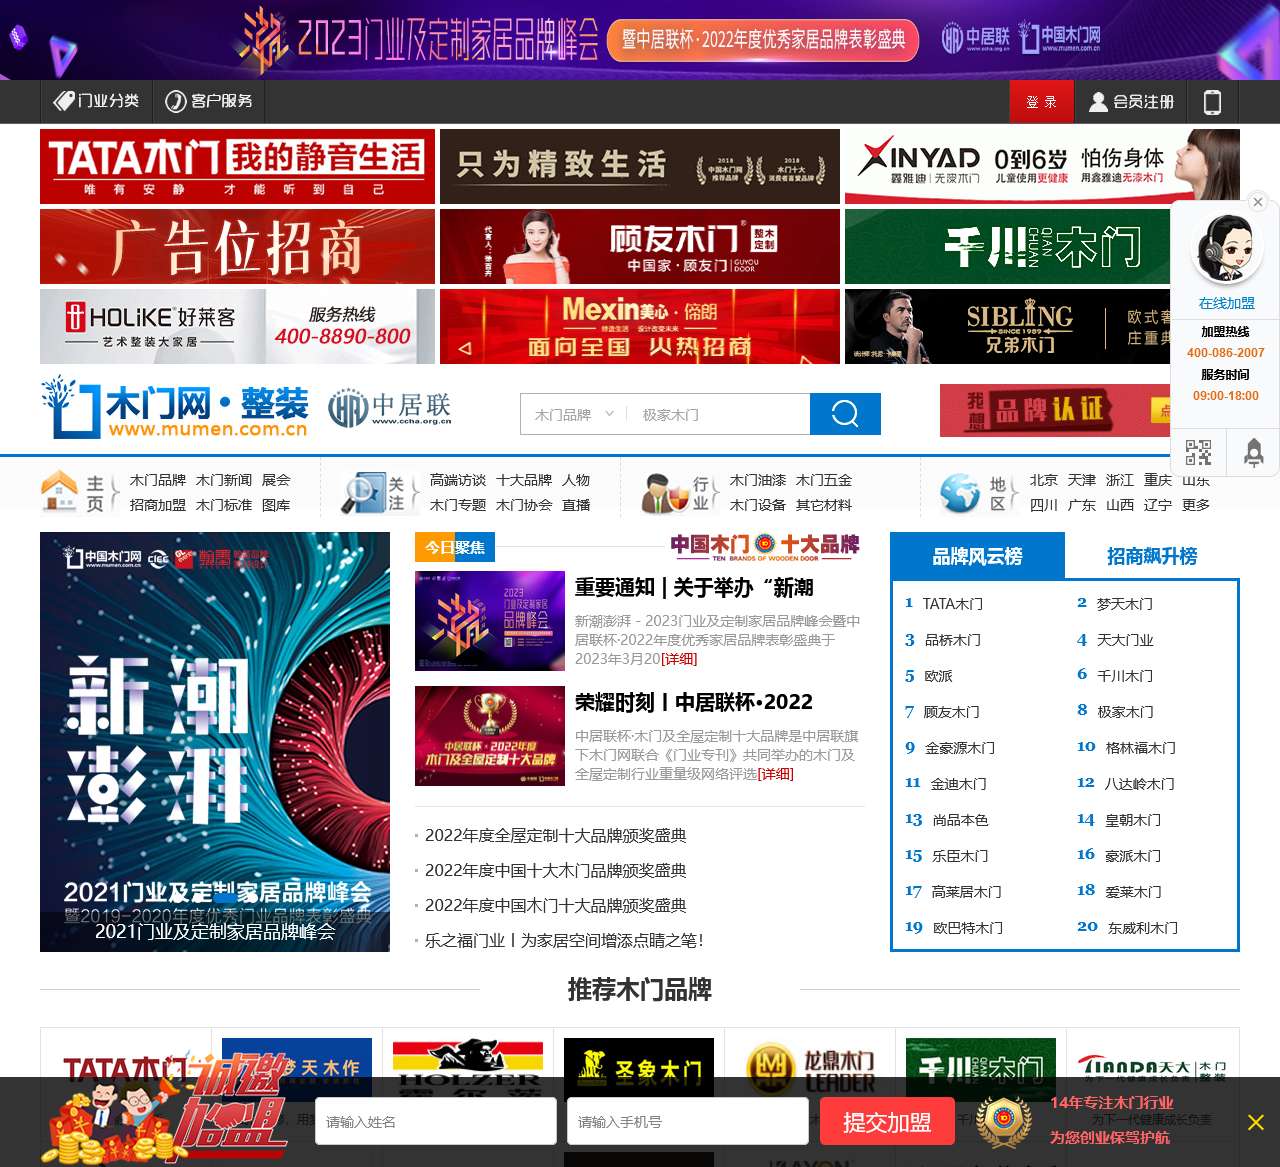Open 木门新闻 navigation link

tap(224, 480)
